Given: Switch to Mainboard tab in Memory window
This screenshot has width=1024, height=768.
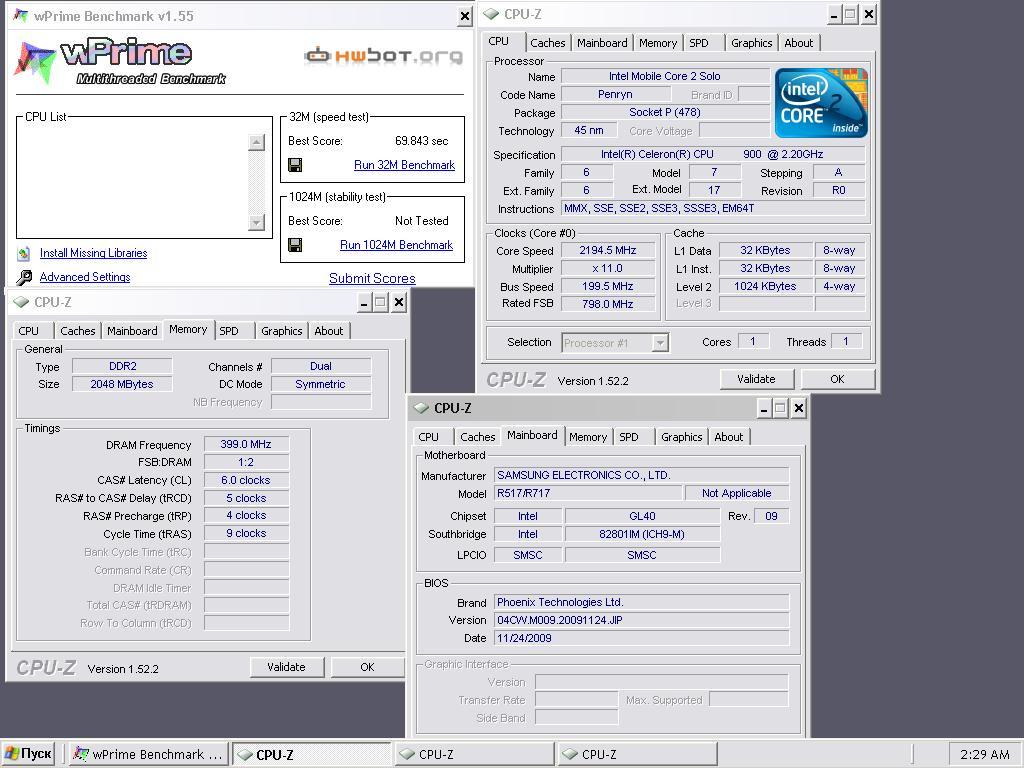Looking at the screenshot, I should pos(132,331).
